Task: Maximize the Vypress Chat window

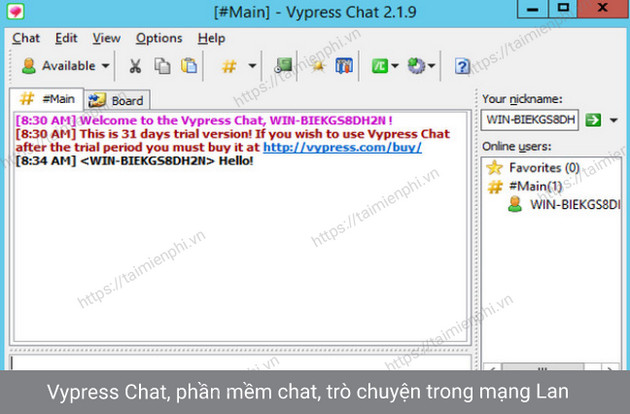Action: 563,9
